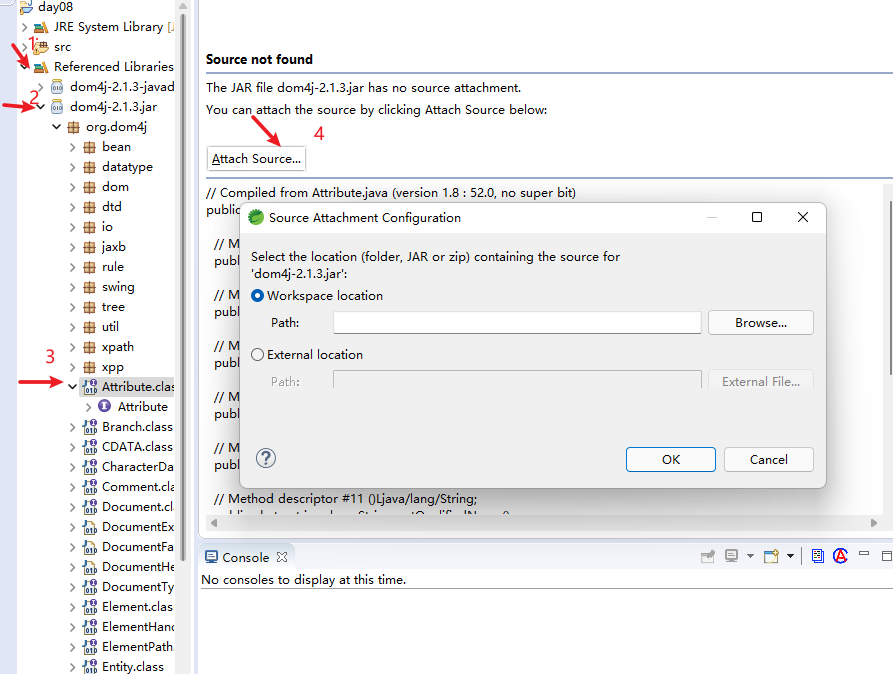Click the Referenced Libraries icon
Viewport: 893px width, 674px height.
point(40,67)
